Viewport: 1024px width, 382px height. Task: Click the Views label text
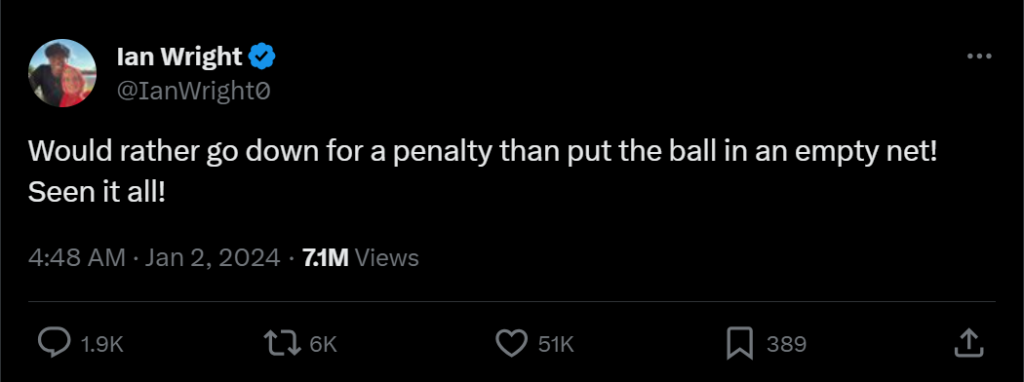pyautogui.click(x=387, y=258)
